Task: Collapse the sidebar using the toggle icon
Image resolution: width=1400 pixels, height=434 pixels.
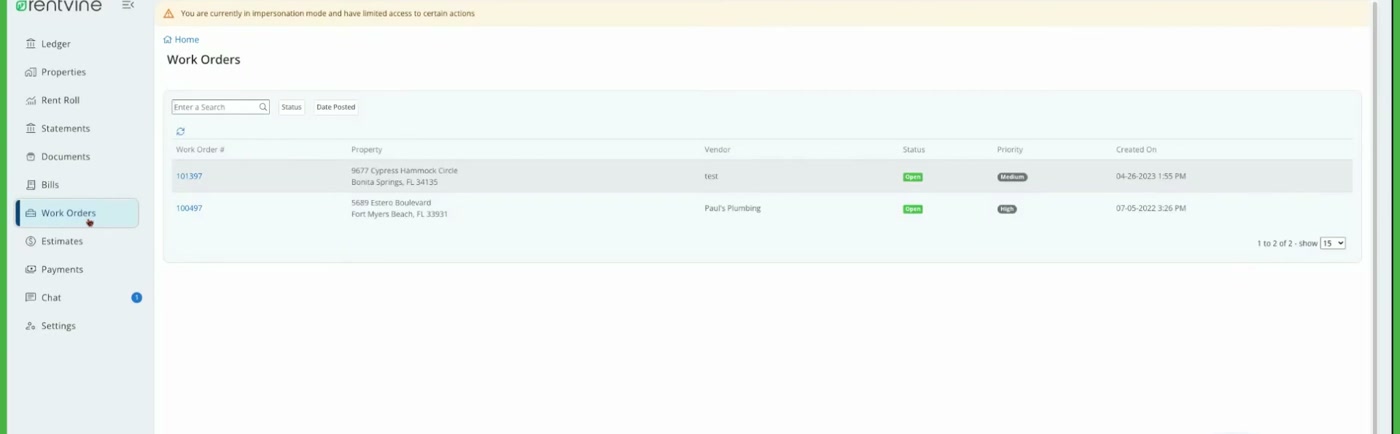Action: [x=128, y=6]
